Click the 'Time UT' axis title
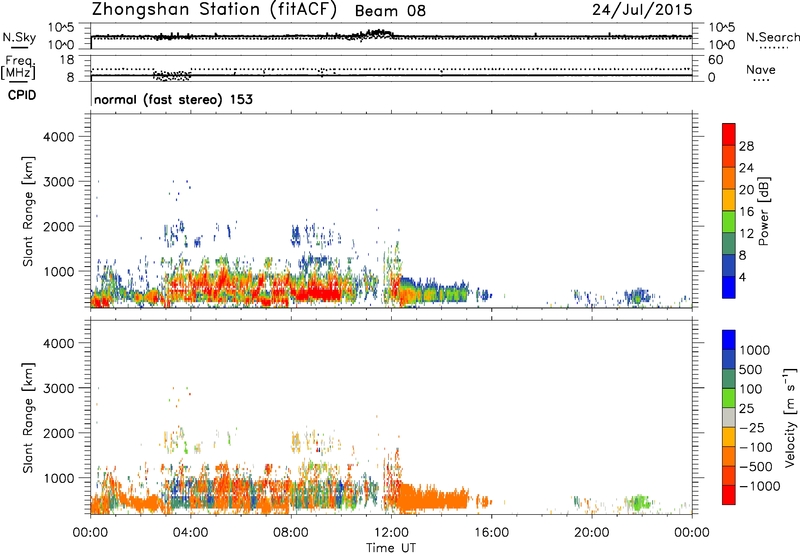The width and height of the screenshot is (800, 554). [x=391, y=548]
